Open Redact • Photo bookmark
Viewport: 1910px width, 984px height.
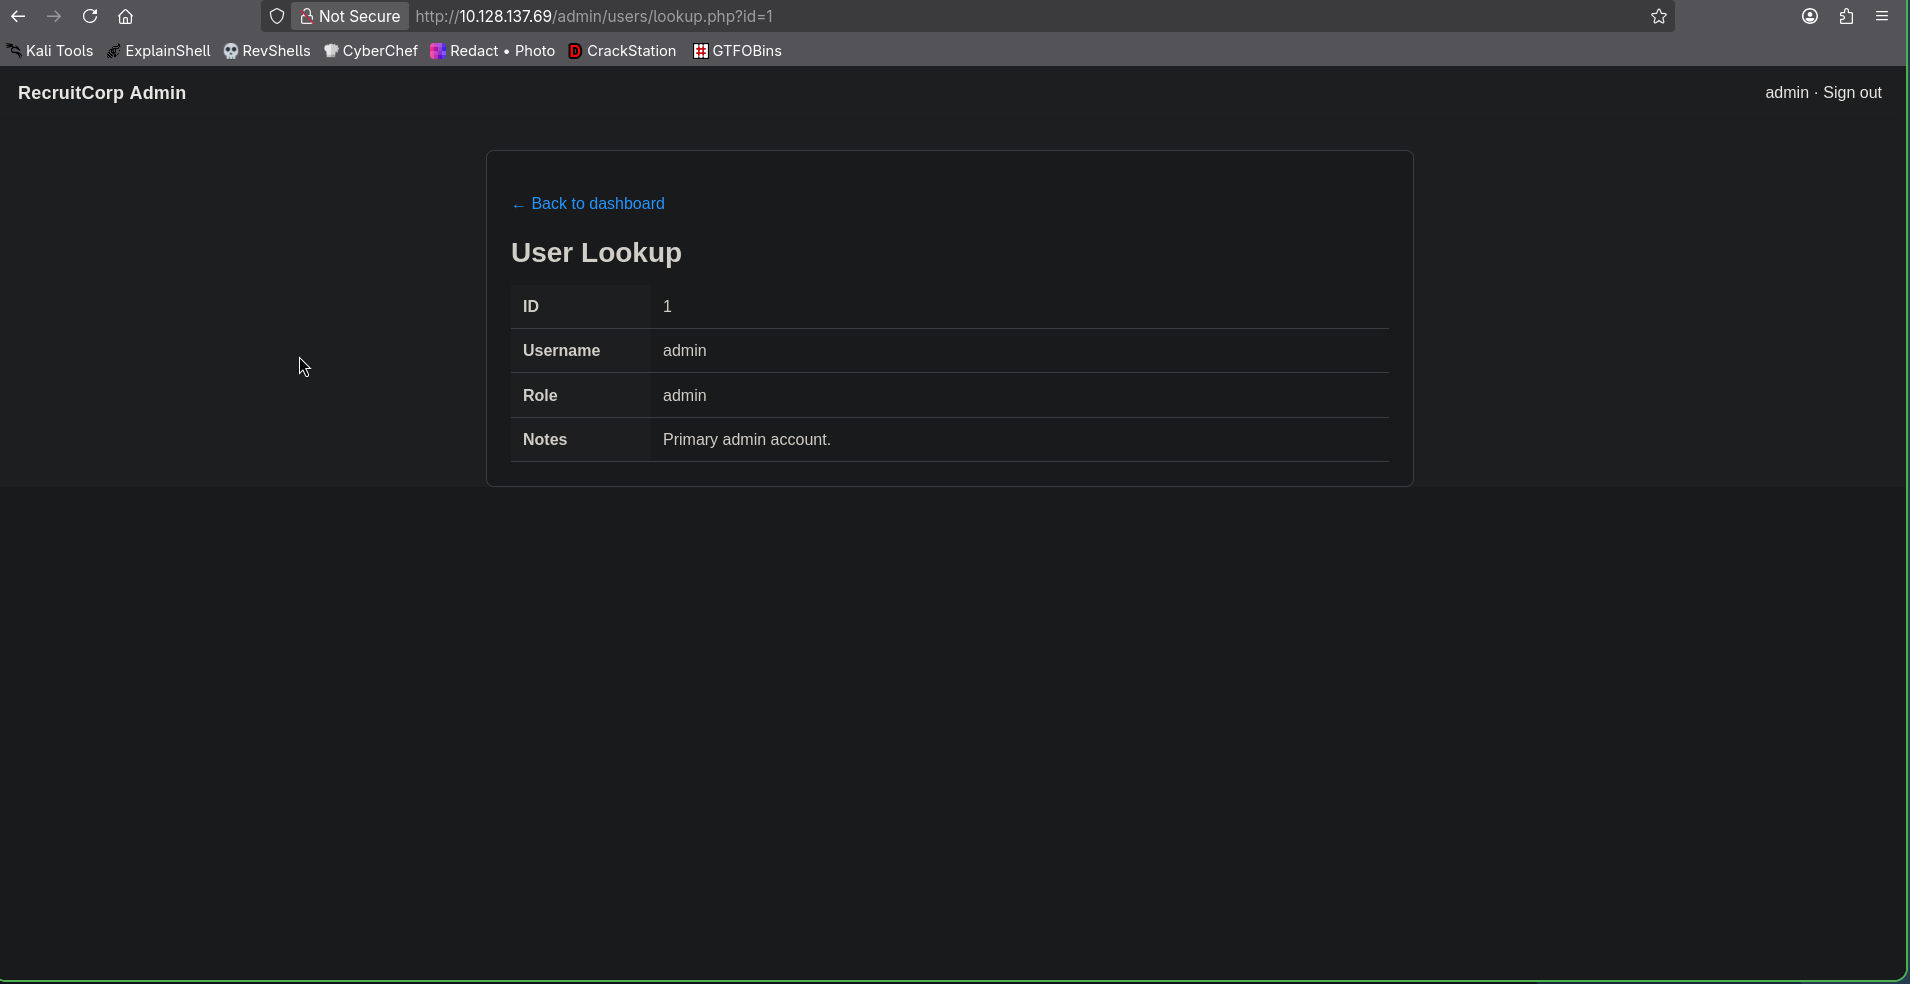[493, 51]
